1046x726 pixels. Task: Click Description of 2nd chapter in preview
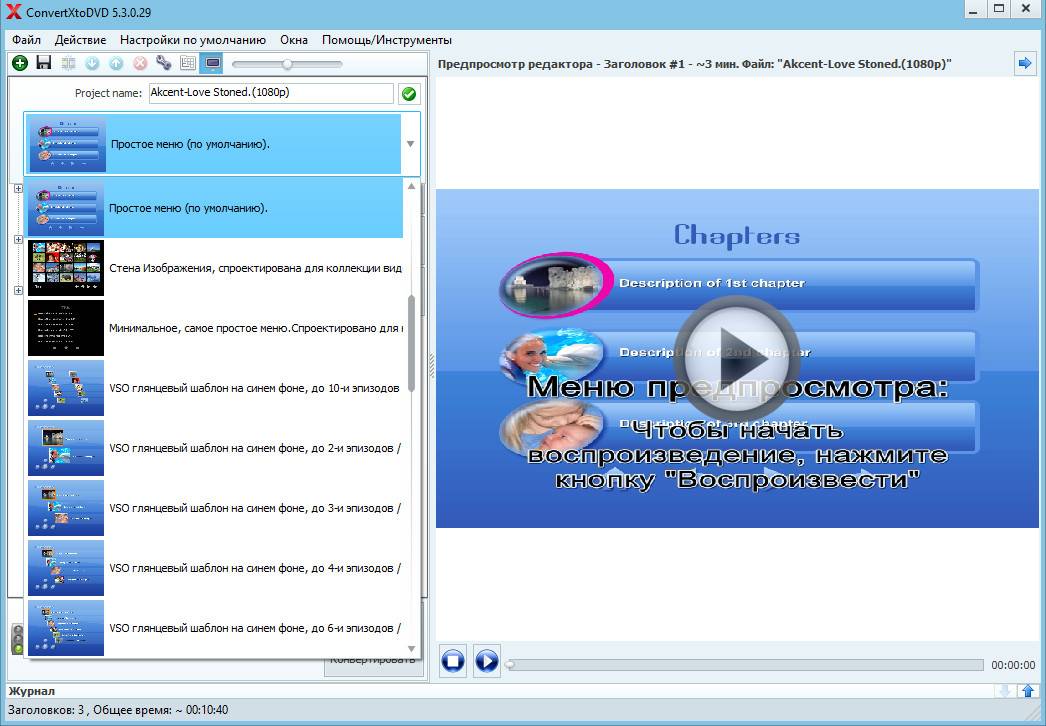[x=714, y=352]
